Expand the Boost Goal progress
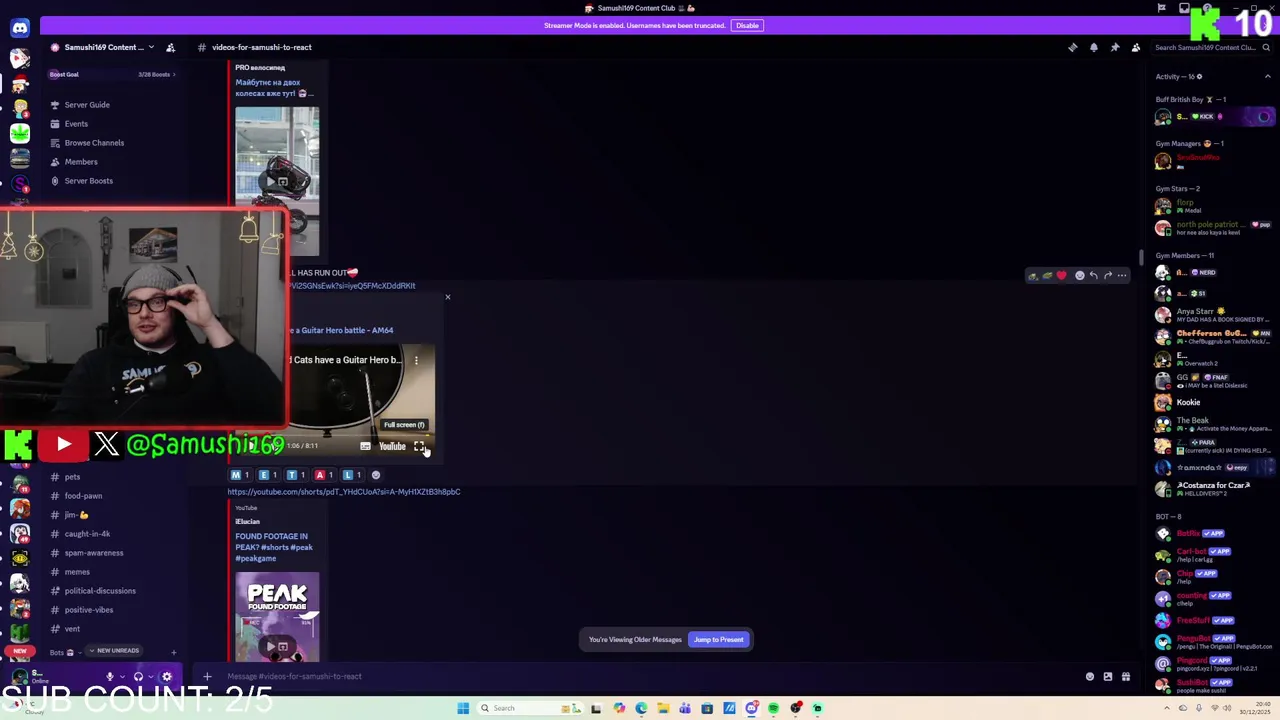This screenshot has width=1280, height=720. click(112, 74)
